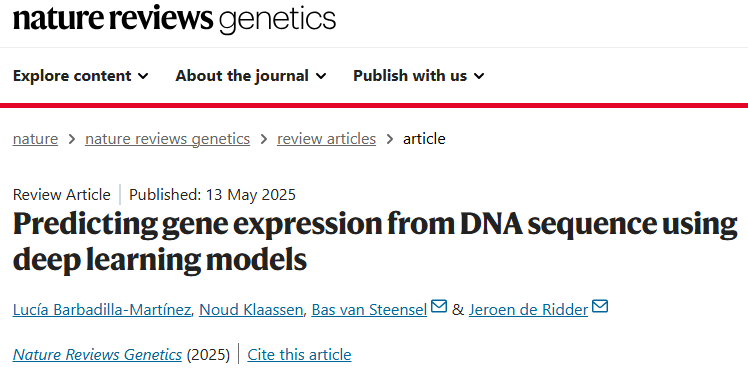Expand the About the journal chevron arrow
This screenshot has width=748, height=370.
click(x=321, y=76)
